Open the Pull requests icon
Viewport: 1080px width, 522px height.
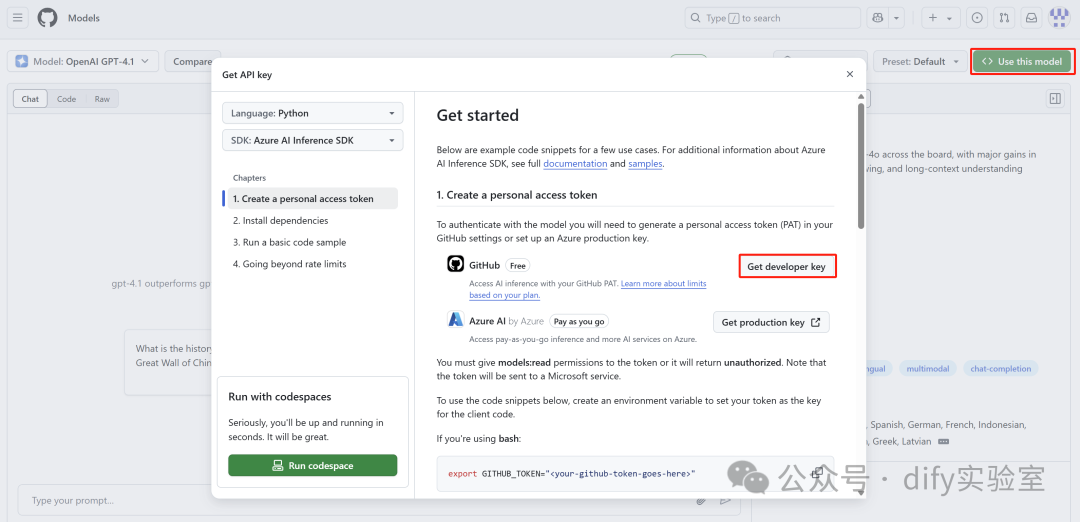pos(1004,18)
